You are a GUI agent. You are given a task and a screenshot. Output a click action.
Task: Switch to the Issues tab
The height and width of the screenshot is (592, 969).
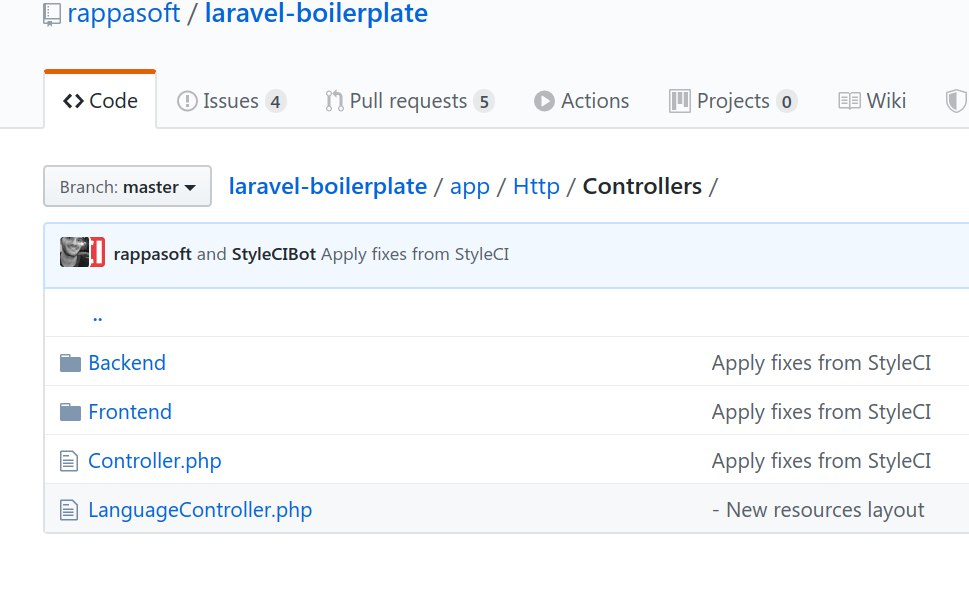pyautogui.click(x=231, y=101)
